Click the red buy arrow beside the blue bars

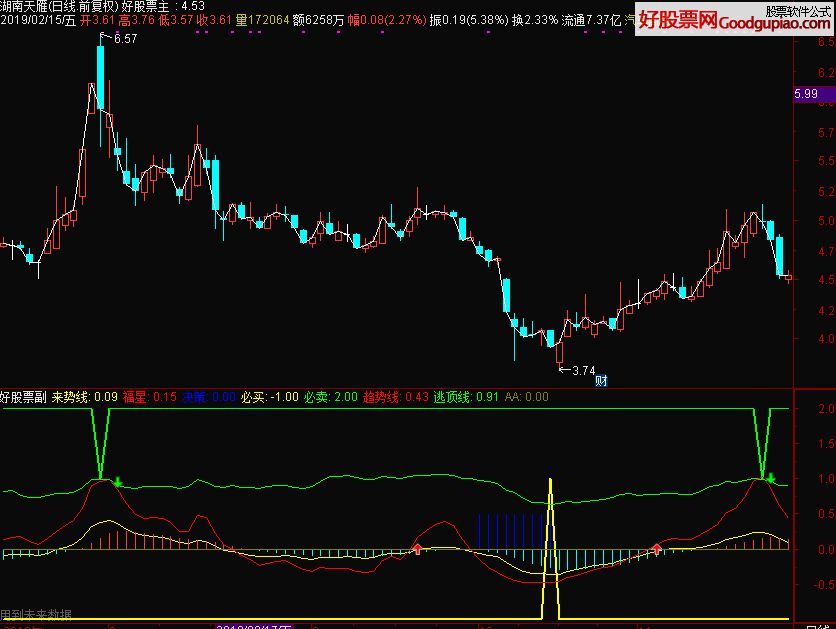[417, 549]
